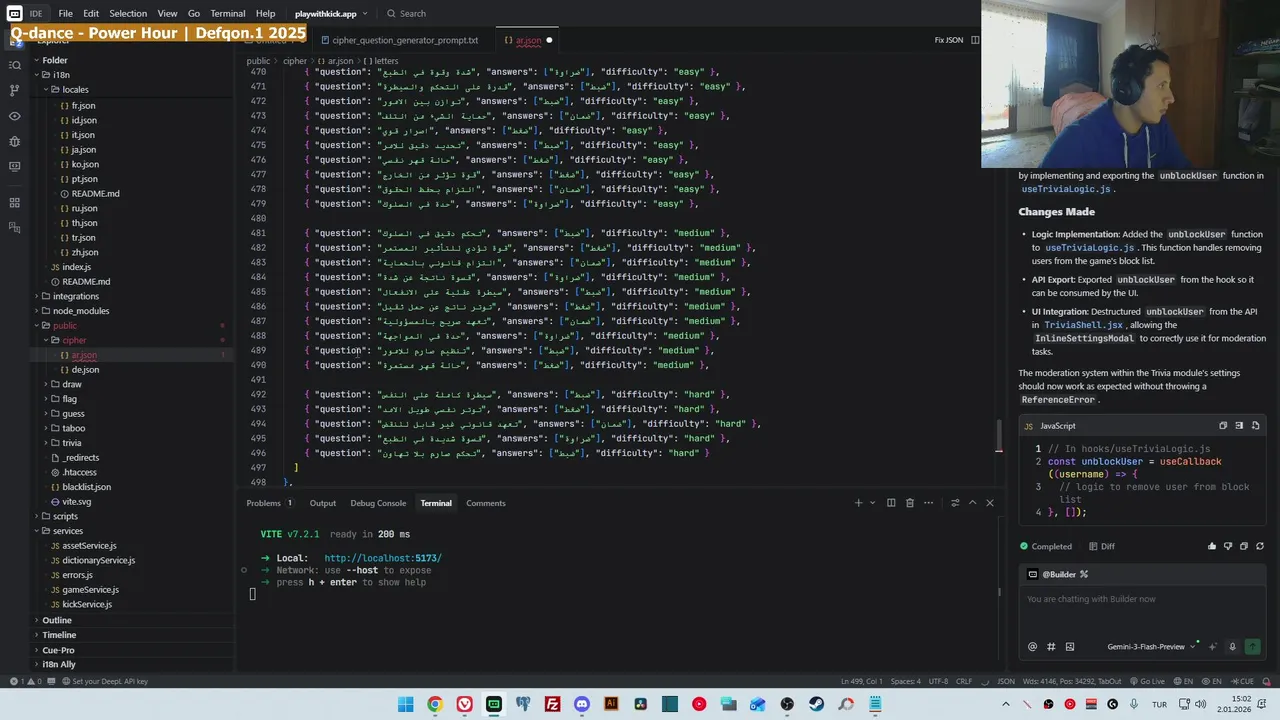Open de.json in file tree
1280x720 pixels.
pos(85,370)
